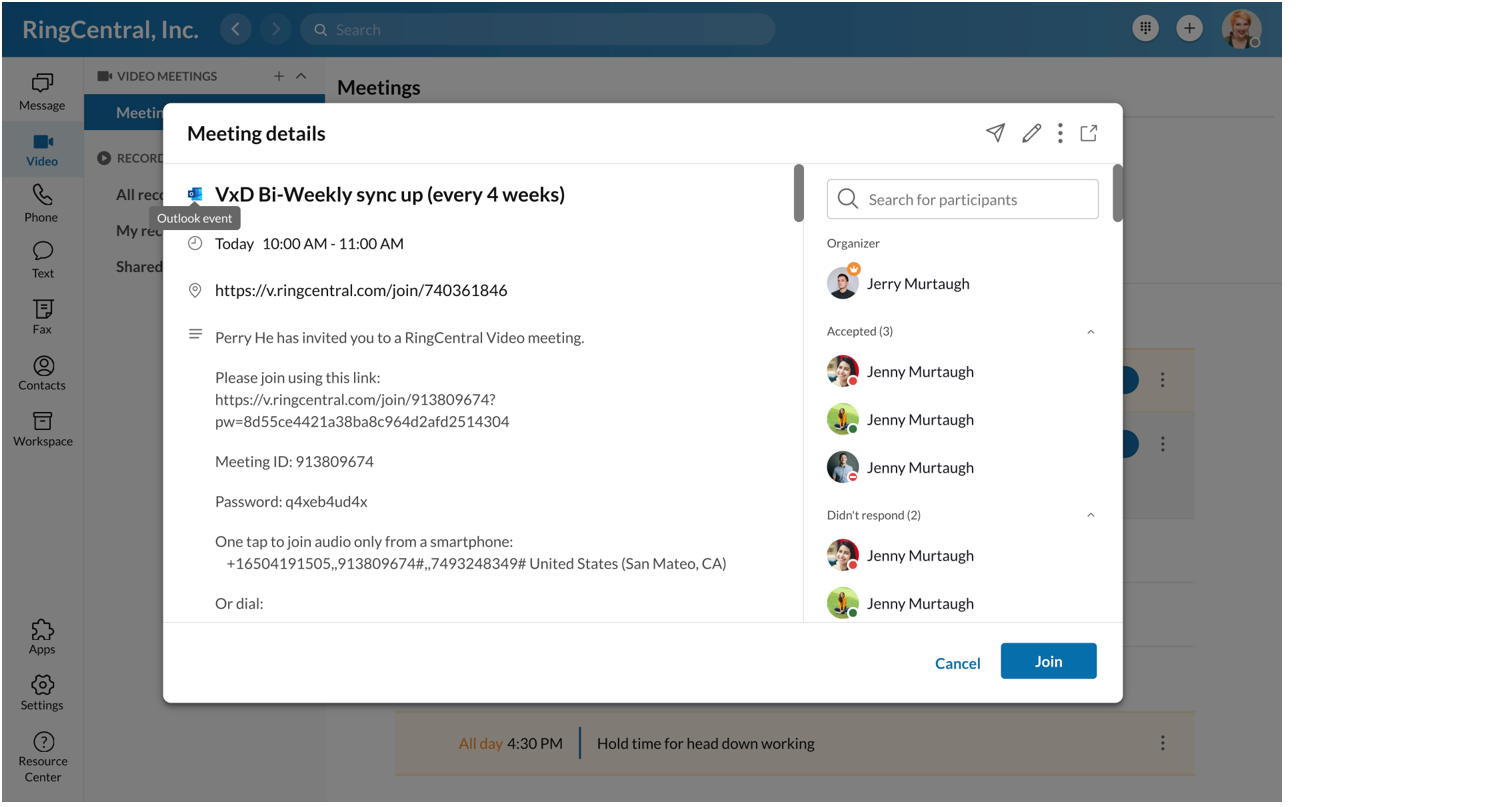Collapse the Accepted (3) participants list
The image size is (1494, 807).
pyautogui.click(x=1091, y=331)
